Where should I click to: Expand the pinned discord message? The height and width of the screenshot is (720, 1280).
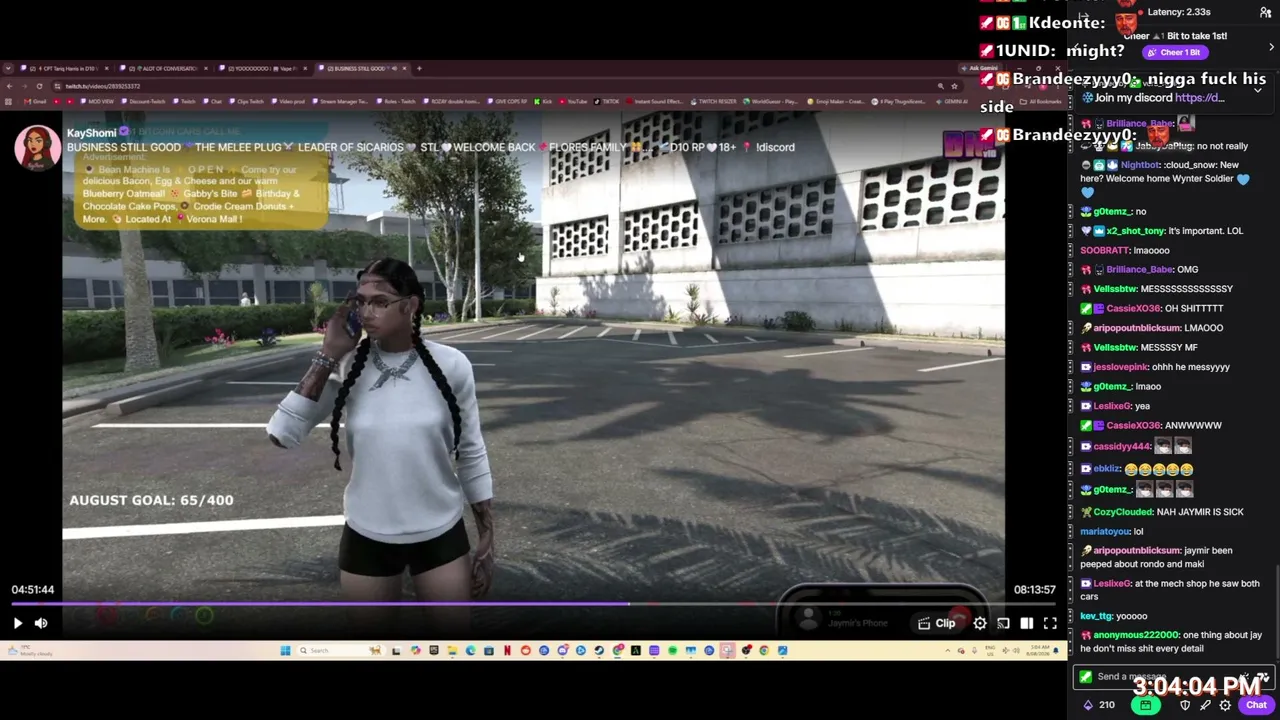tap(1258, 90)
